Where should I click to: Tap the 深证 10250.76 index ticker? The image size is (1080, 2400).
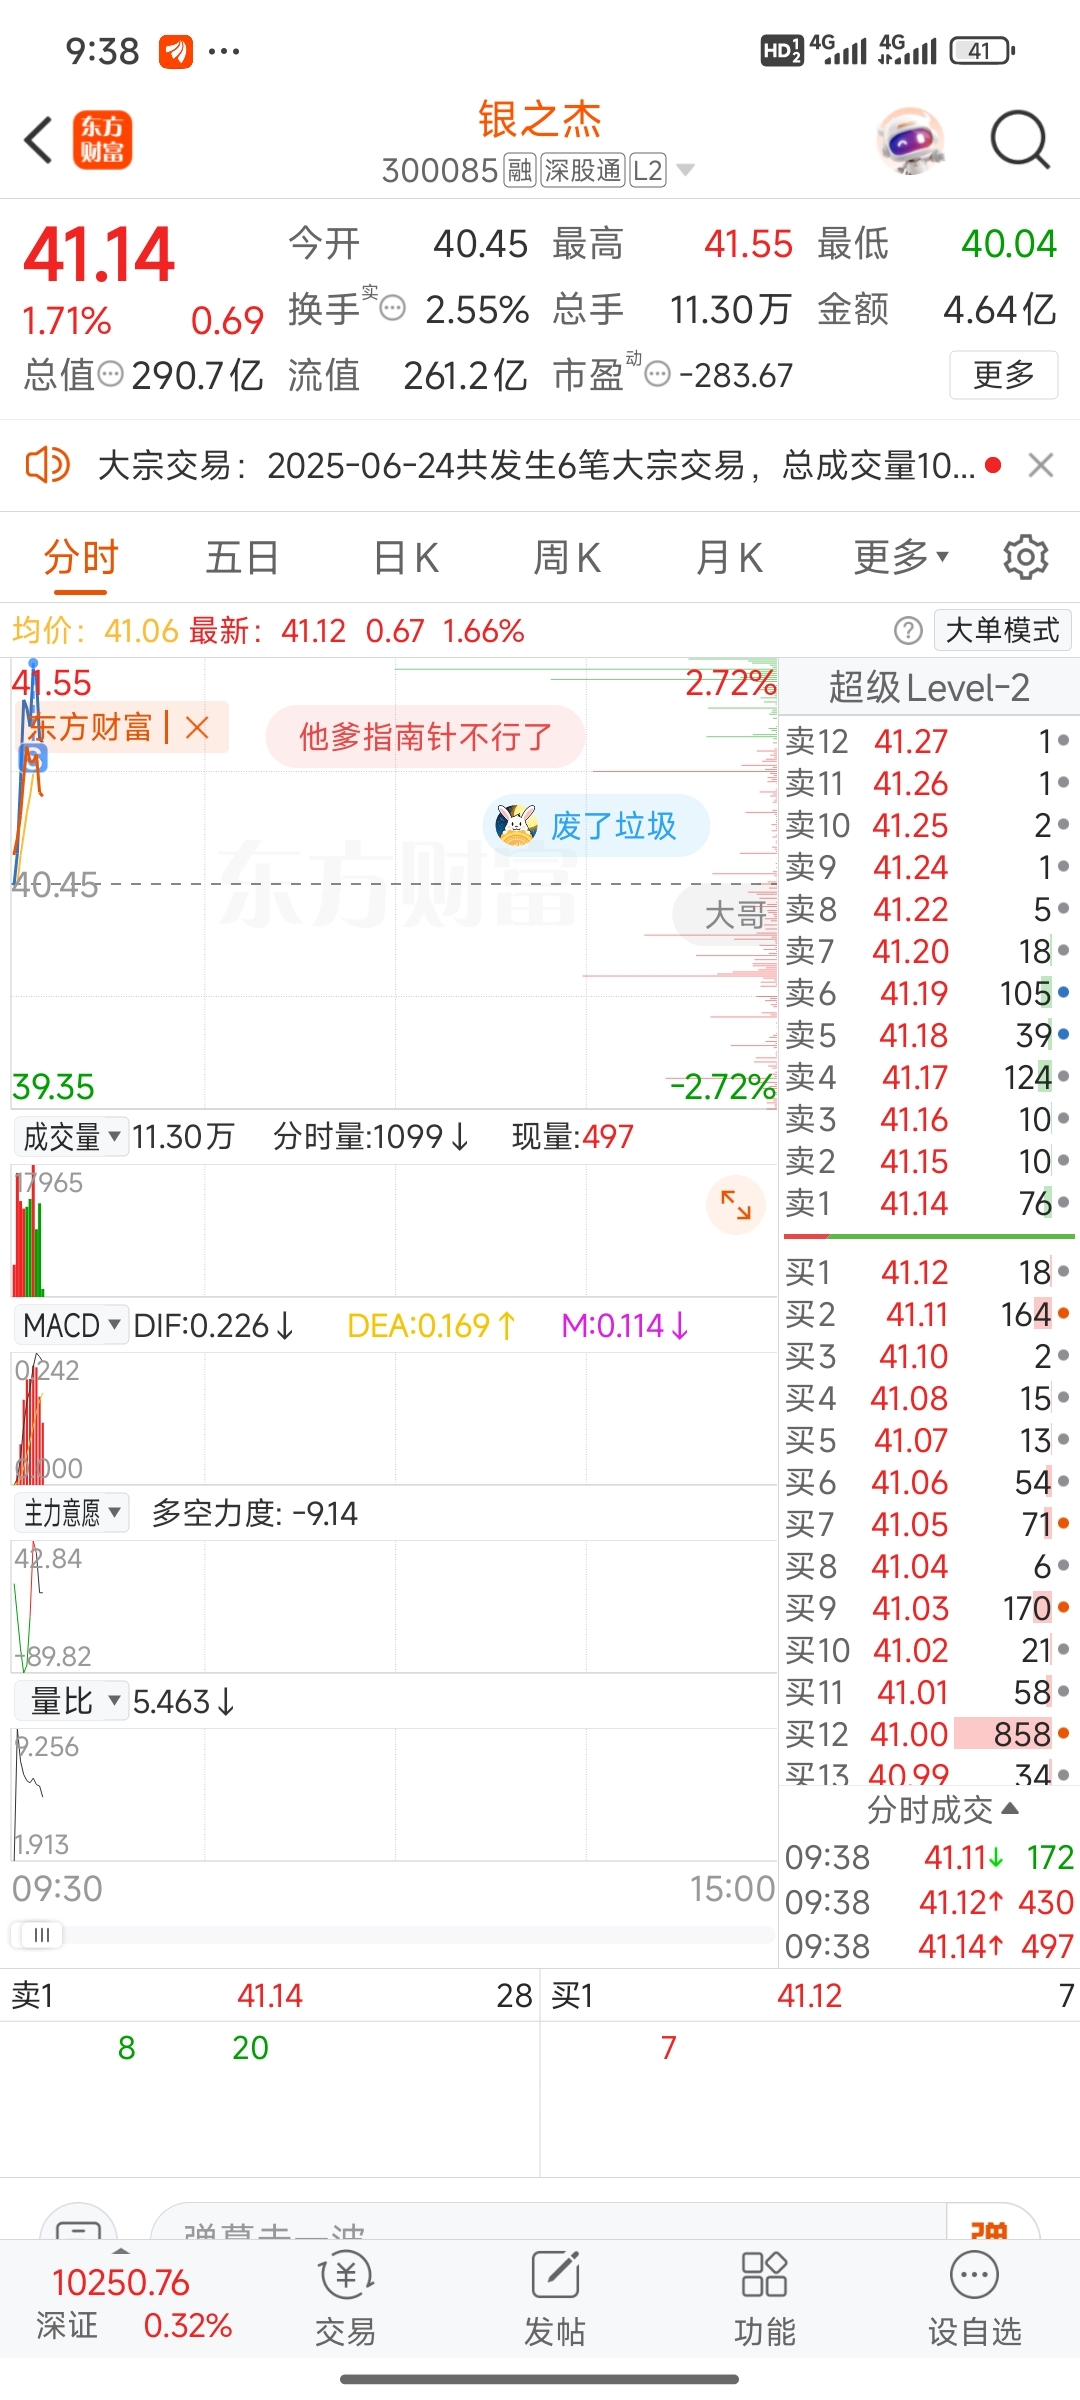pos(134,2304)
